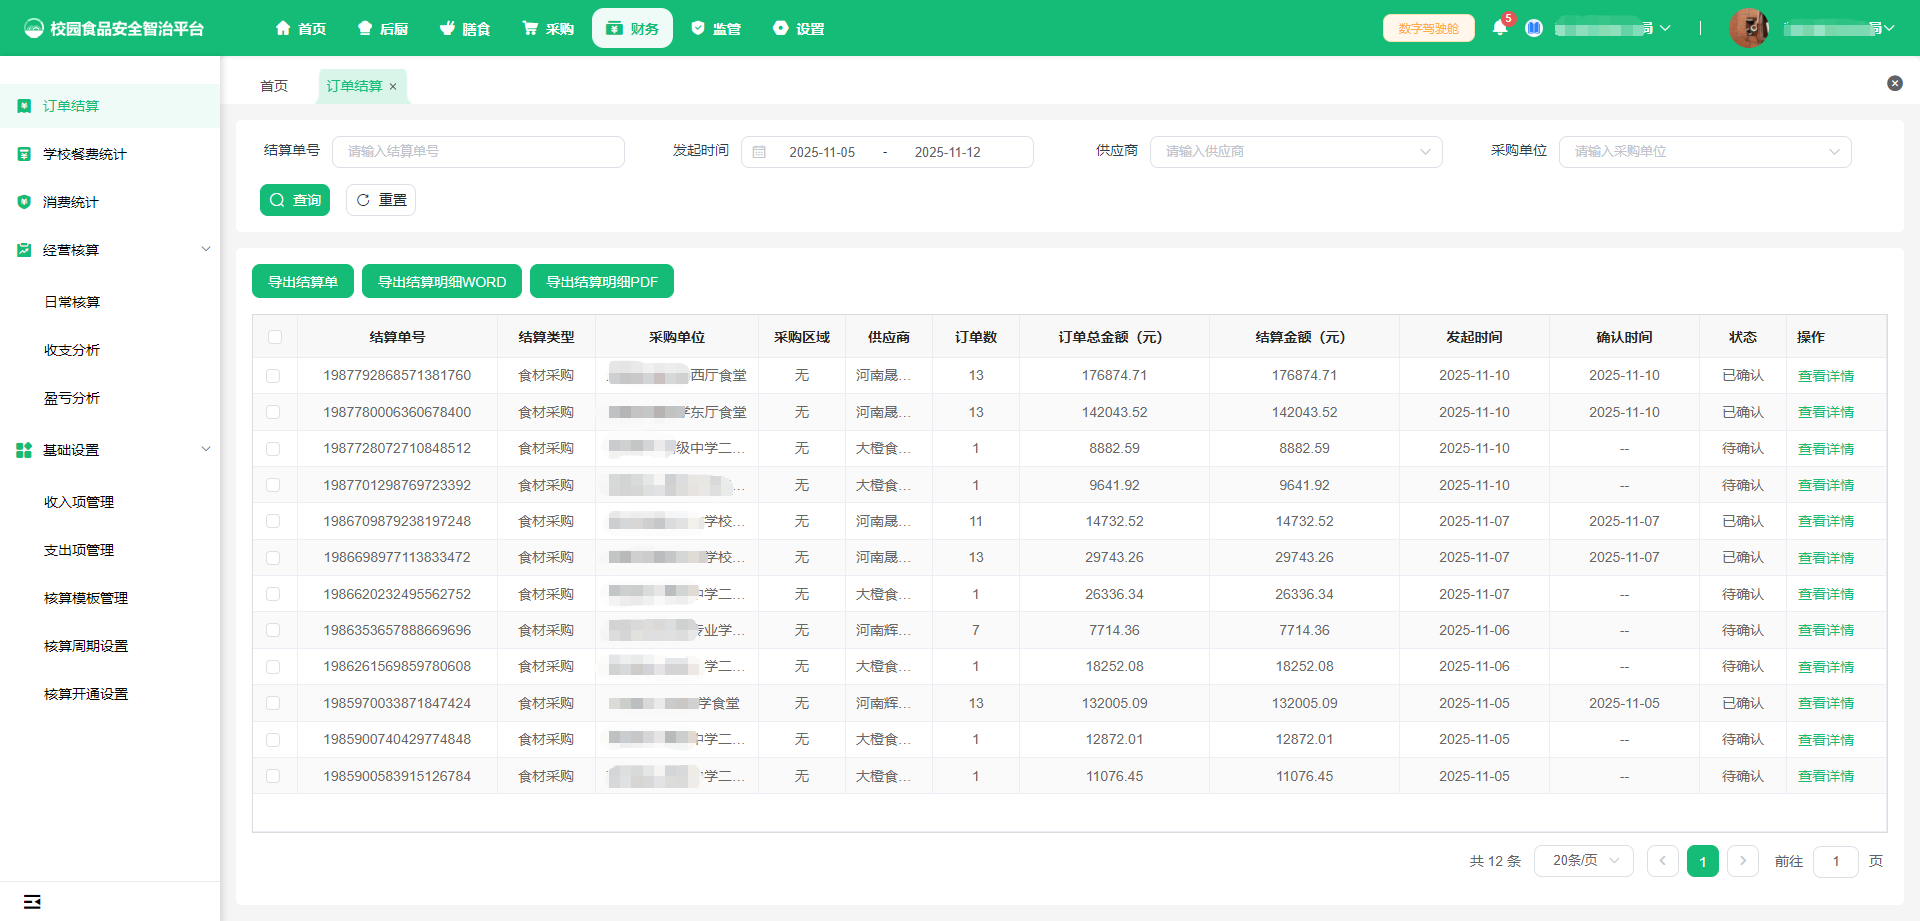Select checkbox for order 1985900583915126784

point(273,776)
